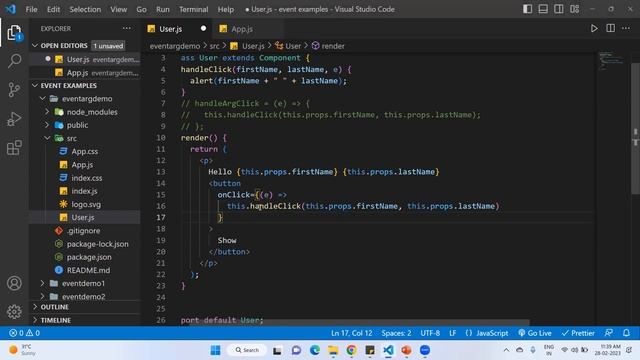Expand the eventdemo1 folder
Image resolution: width=640 pixels, height=360 pixels.
[43, 283]
